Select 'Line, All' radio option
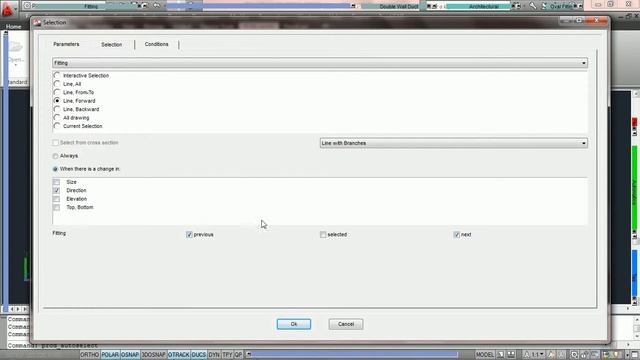This screenshot has width=640, height=360. [x=57, y=84]
